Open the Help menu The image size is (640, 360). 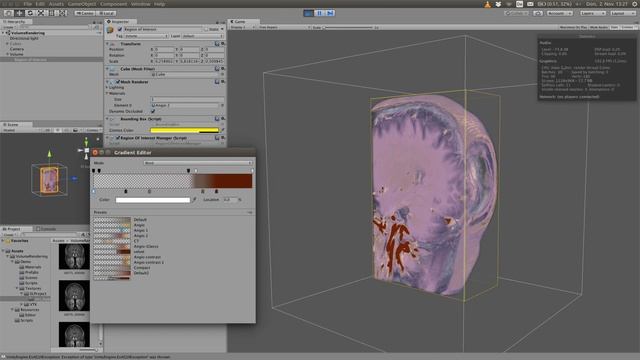click(160, 4)
